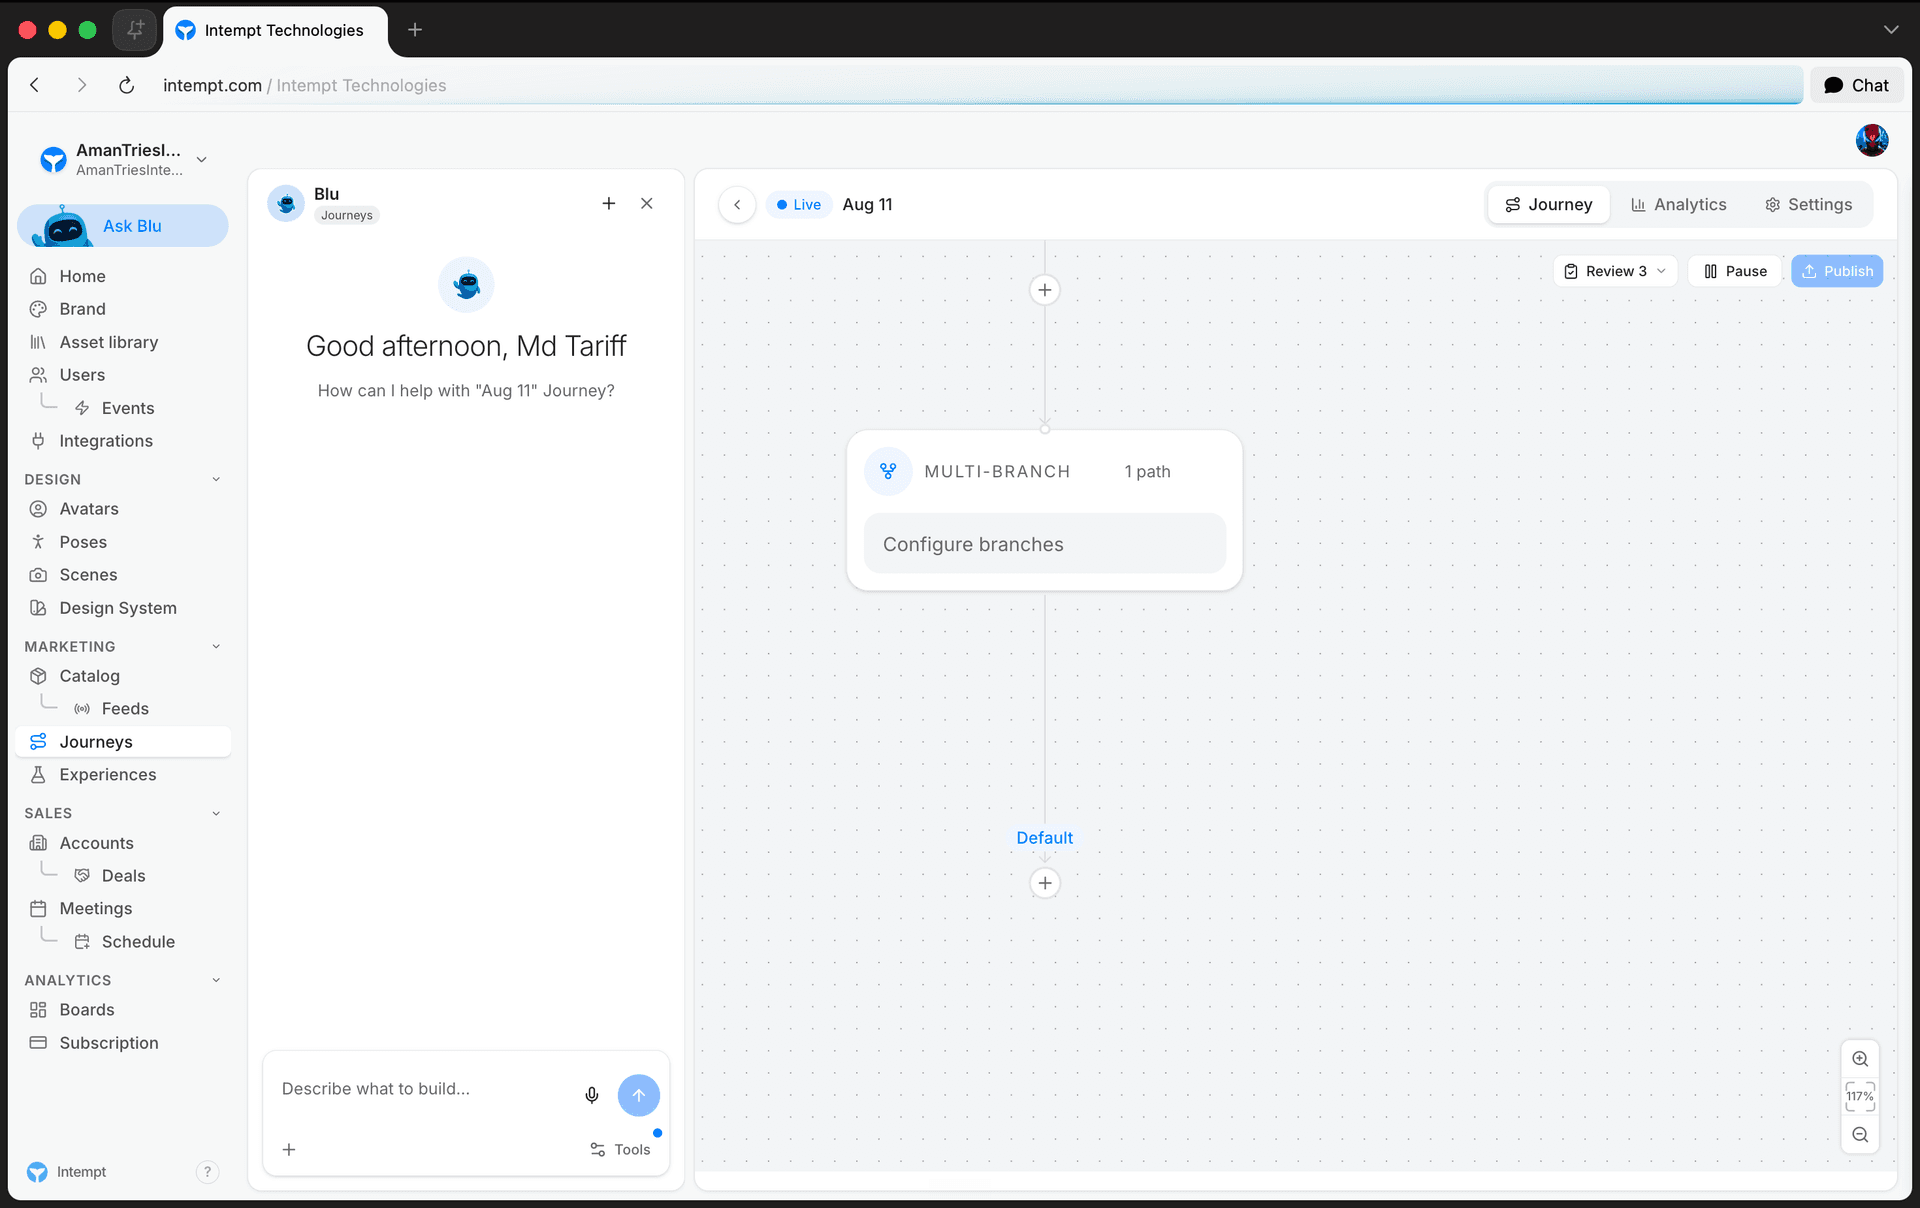Viewport: 1920px width, 1208px height.
Task: Focus the Describe what to build input
Action: point(425,1089)
